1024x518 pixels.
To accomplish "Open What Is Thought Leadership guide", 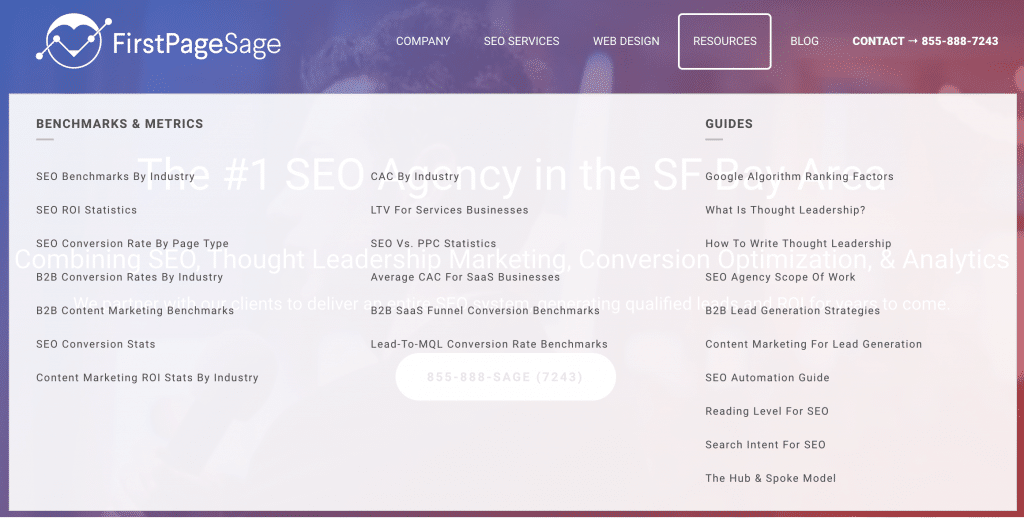I will point(785,210).
